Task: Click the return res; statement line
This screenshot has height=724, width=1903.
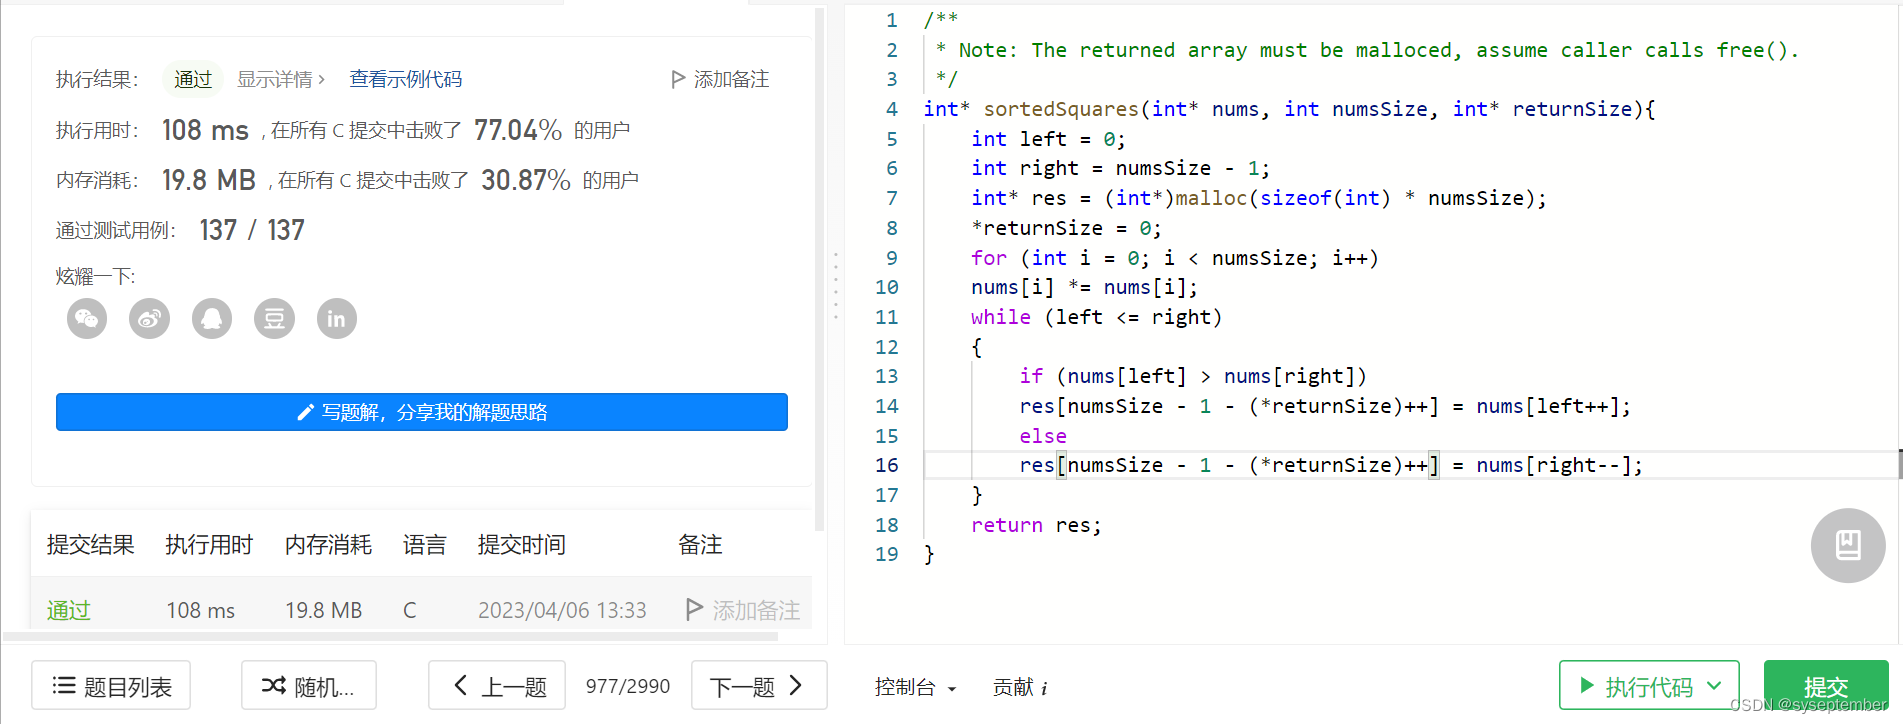Action: pos(1036,525)
